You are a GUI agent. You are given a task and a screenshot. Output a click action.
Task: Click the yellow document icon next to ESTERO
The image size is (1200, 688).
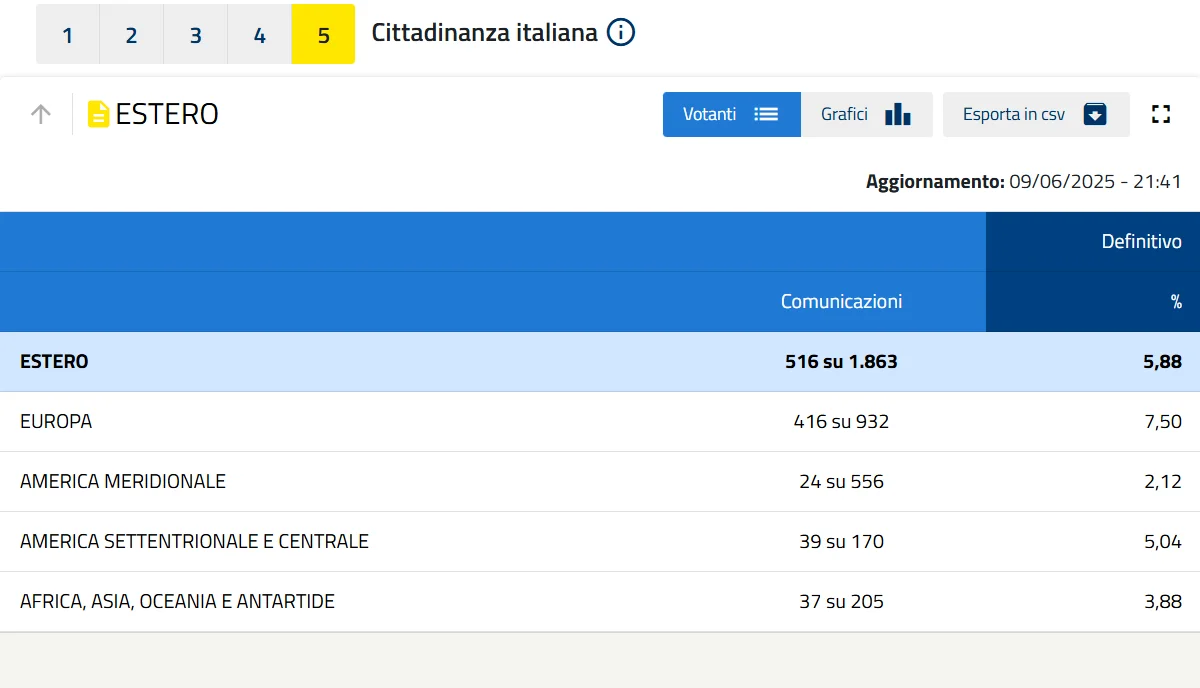click(98, 114)
